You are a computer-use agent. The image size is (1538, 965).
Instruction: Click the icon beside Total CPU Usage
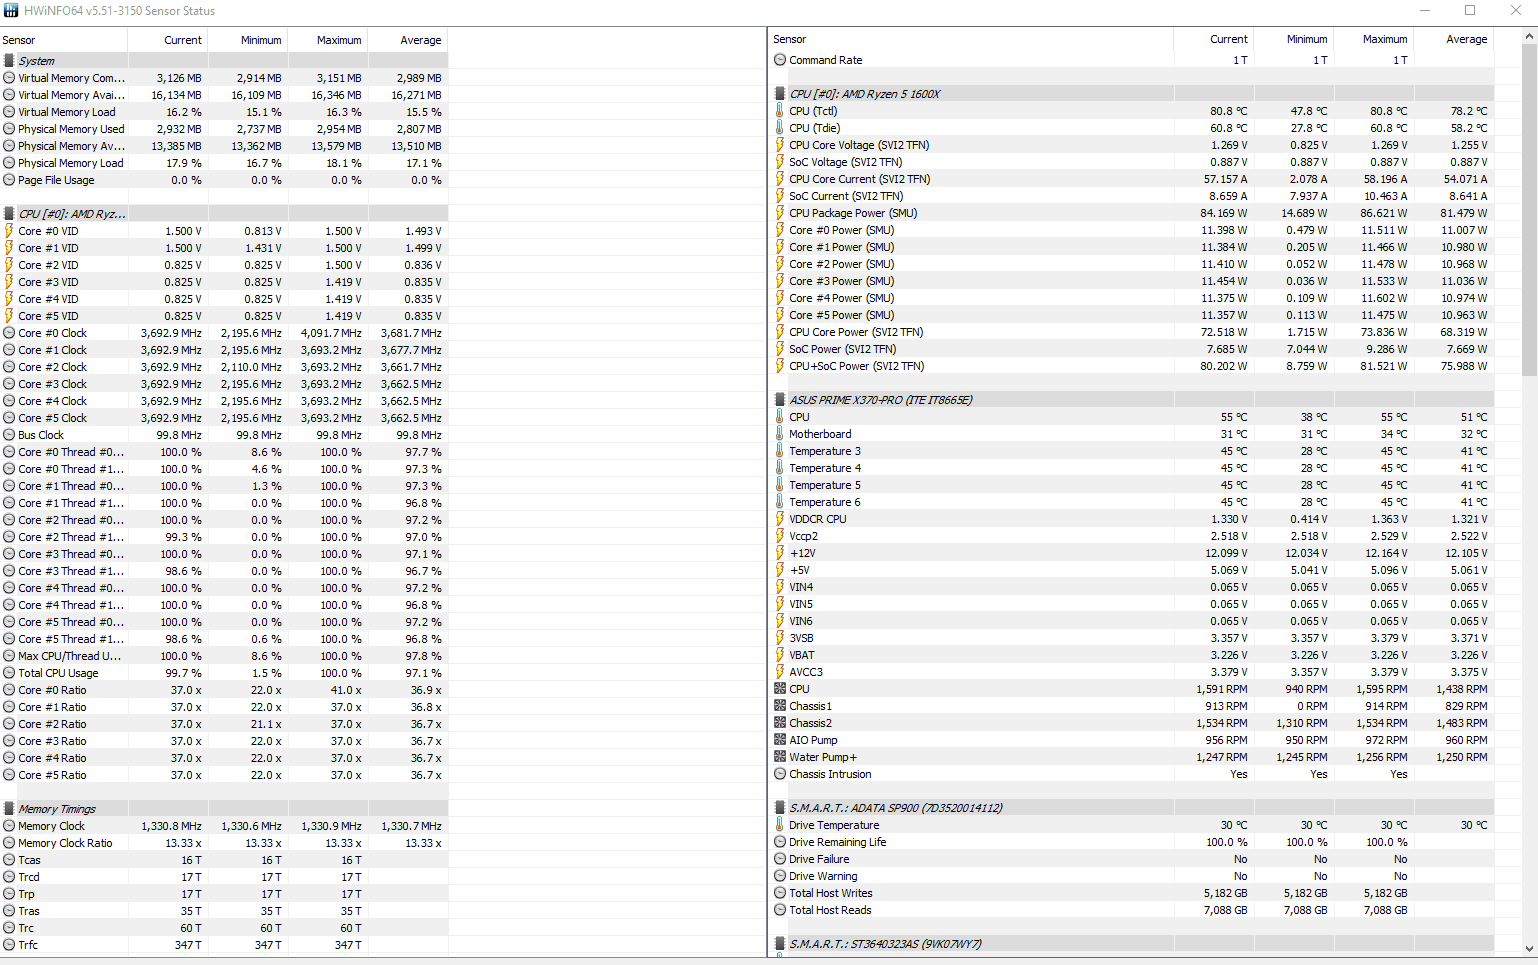9,673
